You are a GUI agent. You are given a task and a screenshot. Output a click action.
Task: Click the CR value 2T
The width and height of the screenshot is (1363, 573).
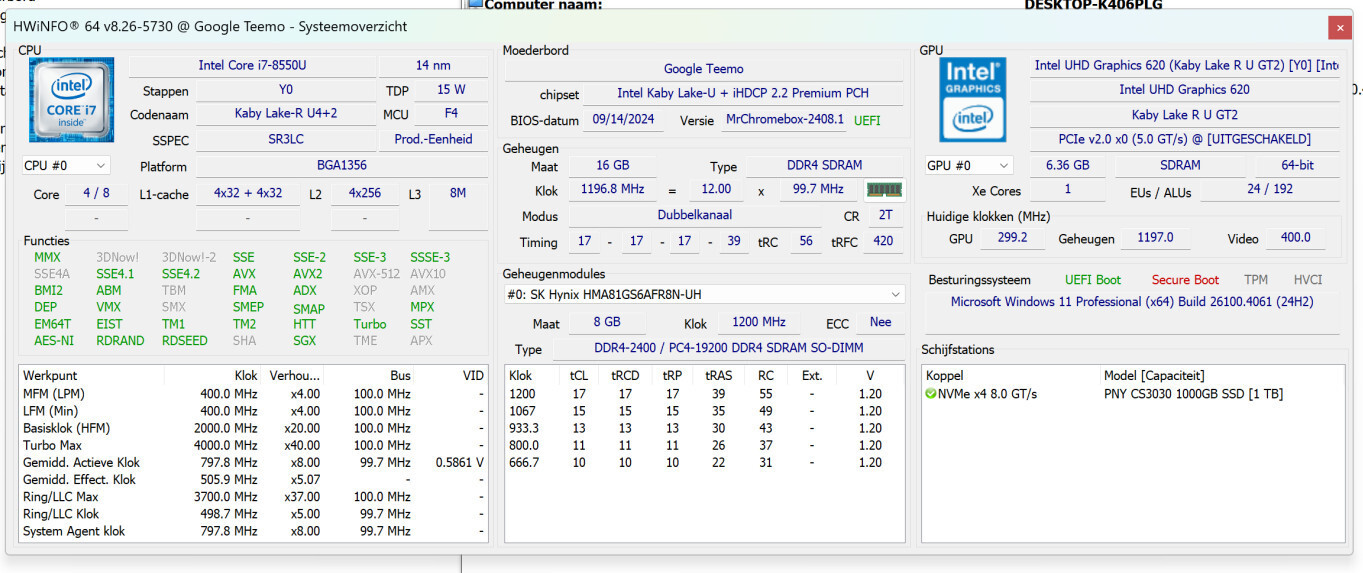click(885, 216)
